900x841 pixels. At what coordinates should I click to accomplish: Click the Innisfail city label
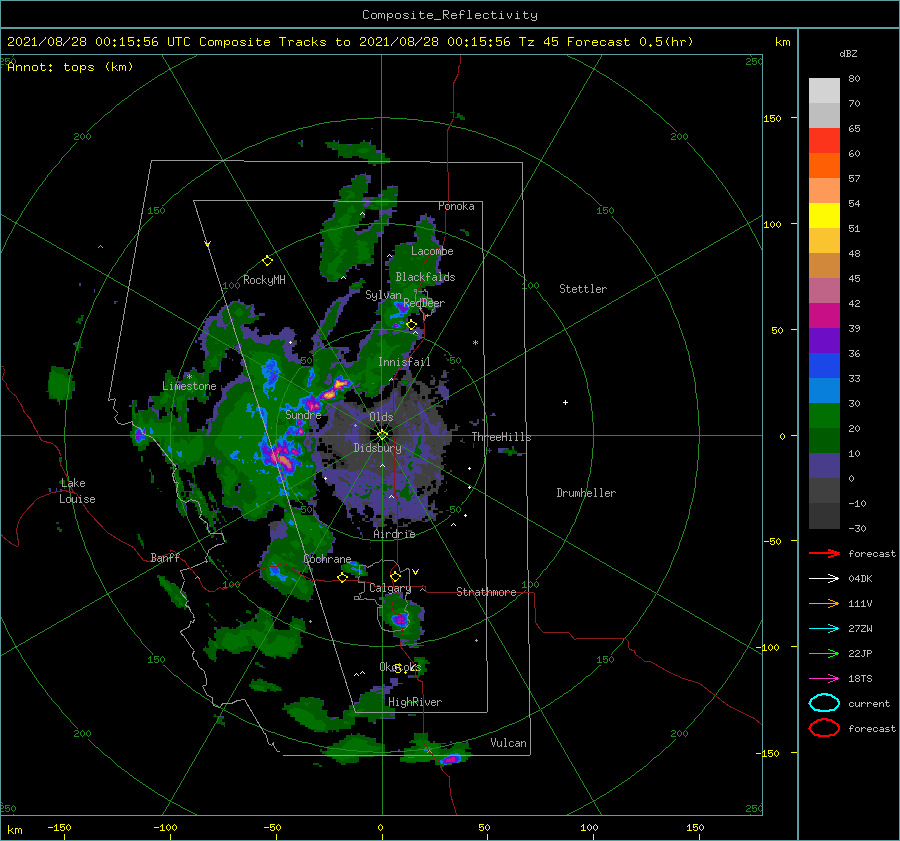[404, 362]
